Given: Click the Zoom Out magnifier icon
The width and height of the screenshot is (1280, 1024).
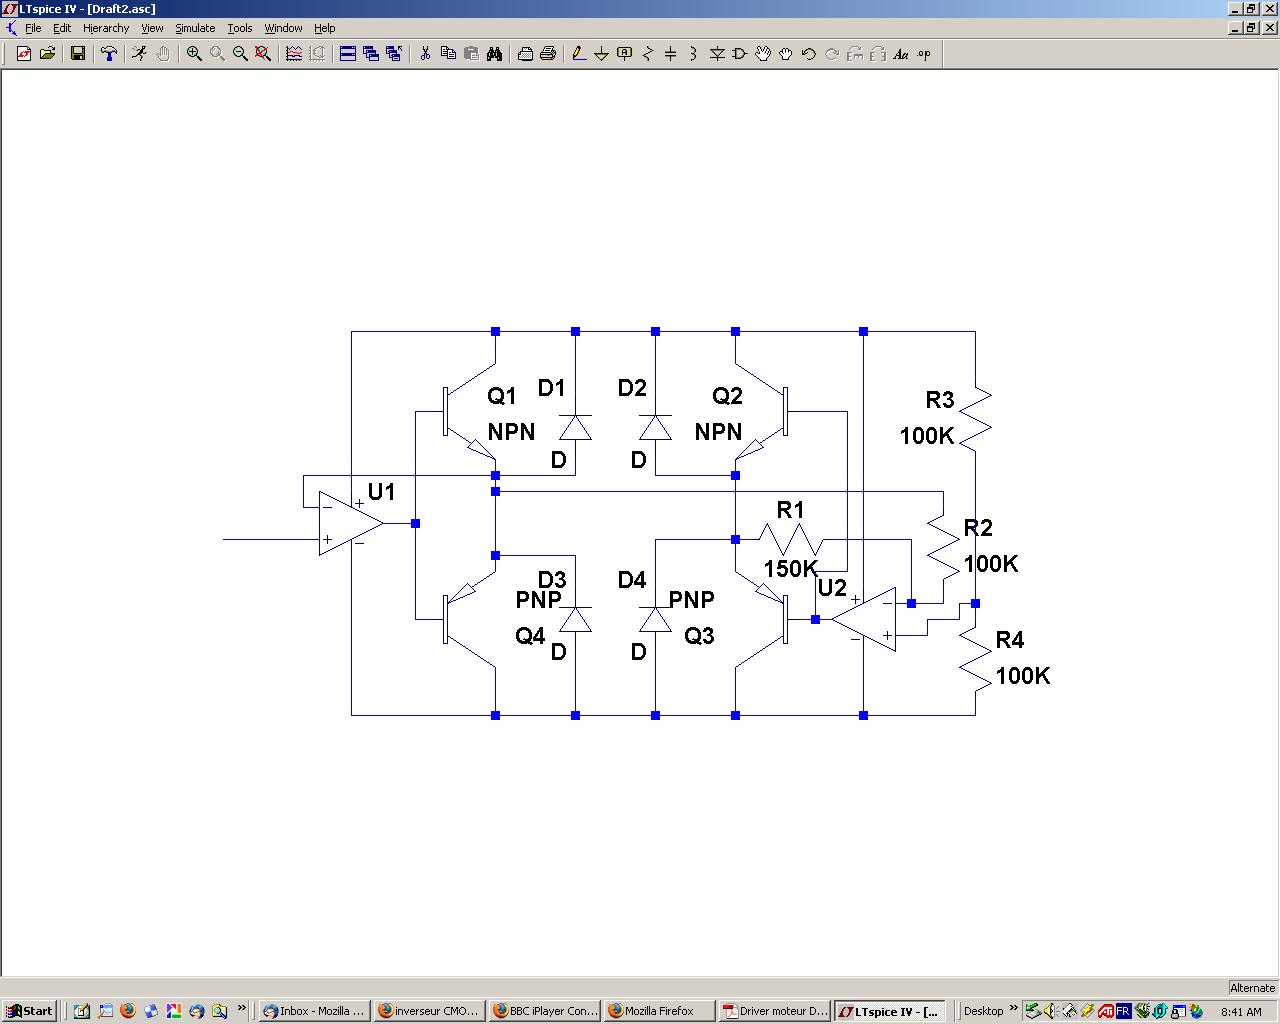Looking at the screenshot, I should [240, 54].
